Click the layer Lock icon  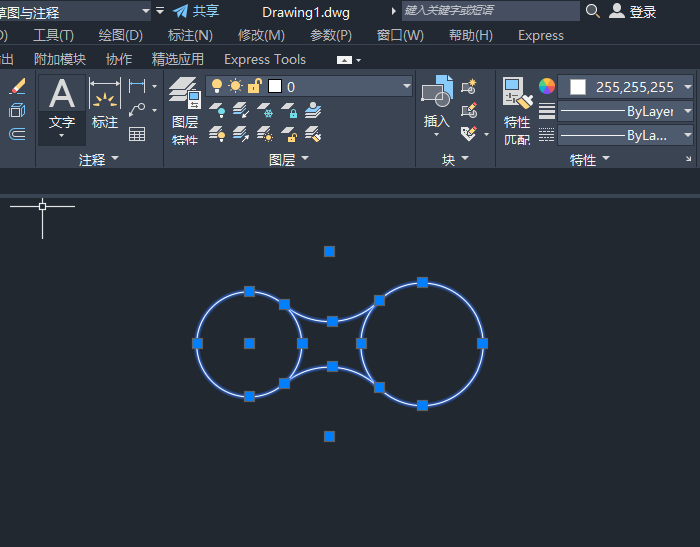point(289,110)
